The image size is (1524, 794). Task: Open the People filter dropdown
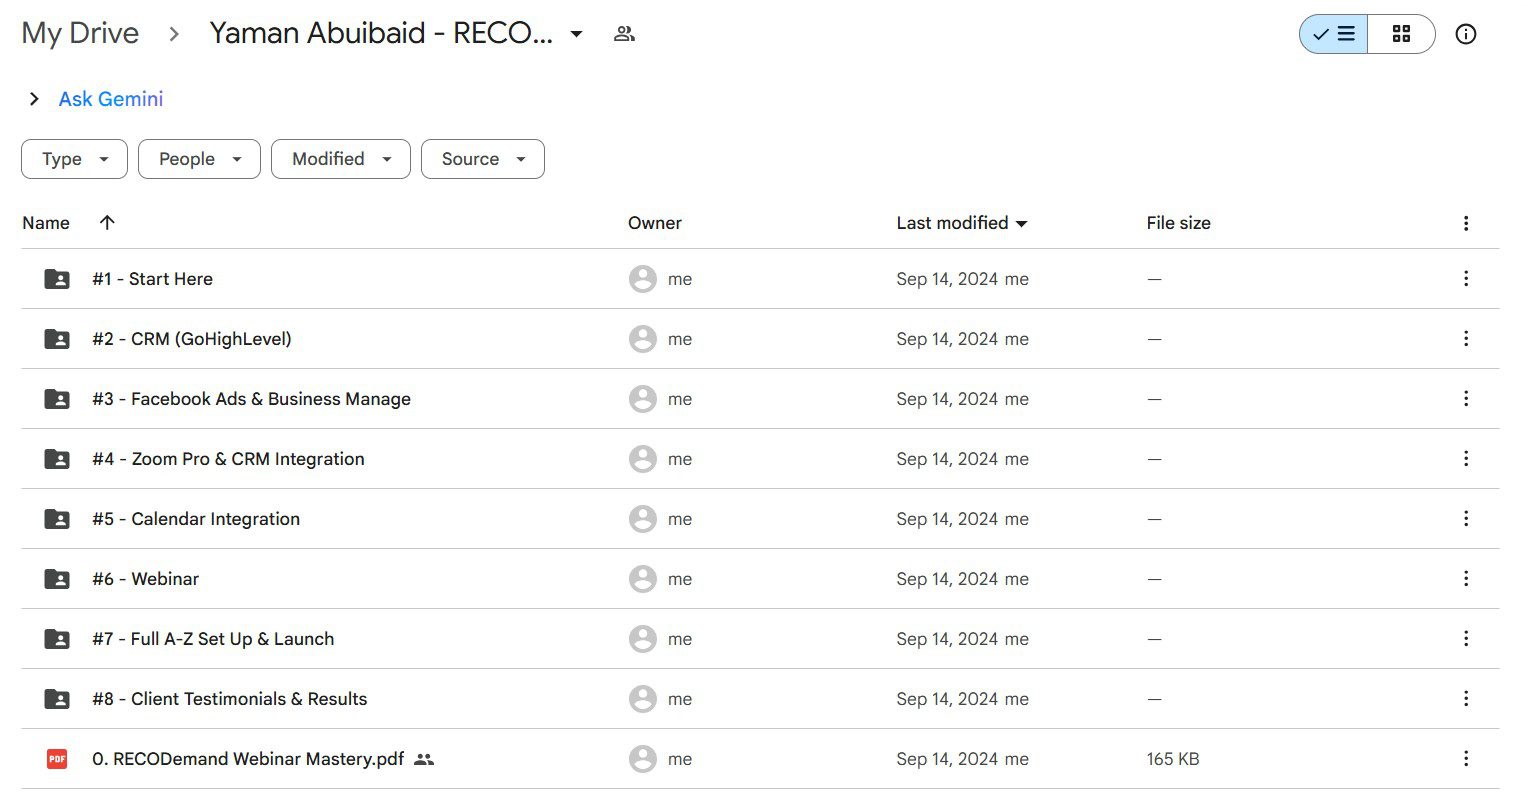click(x=199, y=159)
